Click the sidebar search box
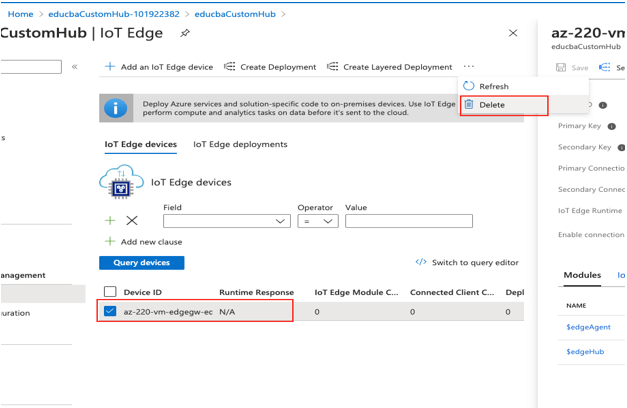The height and width of the screenshot is (408, 627). pyautogui.click(x=31, y=67)
